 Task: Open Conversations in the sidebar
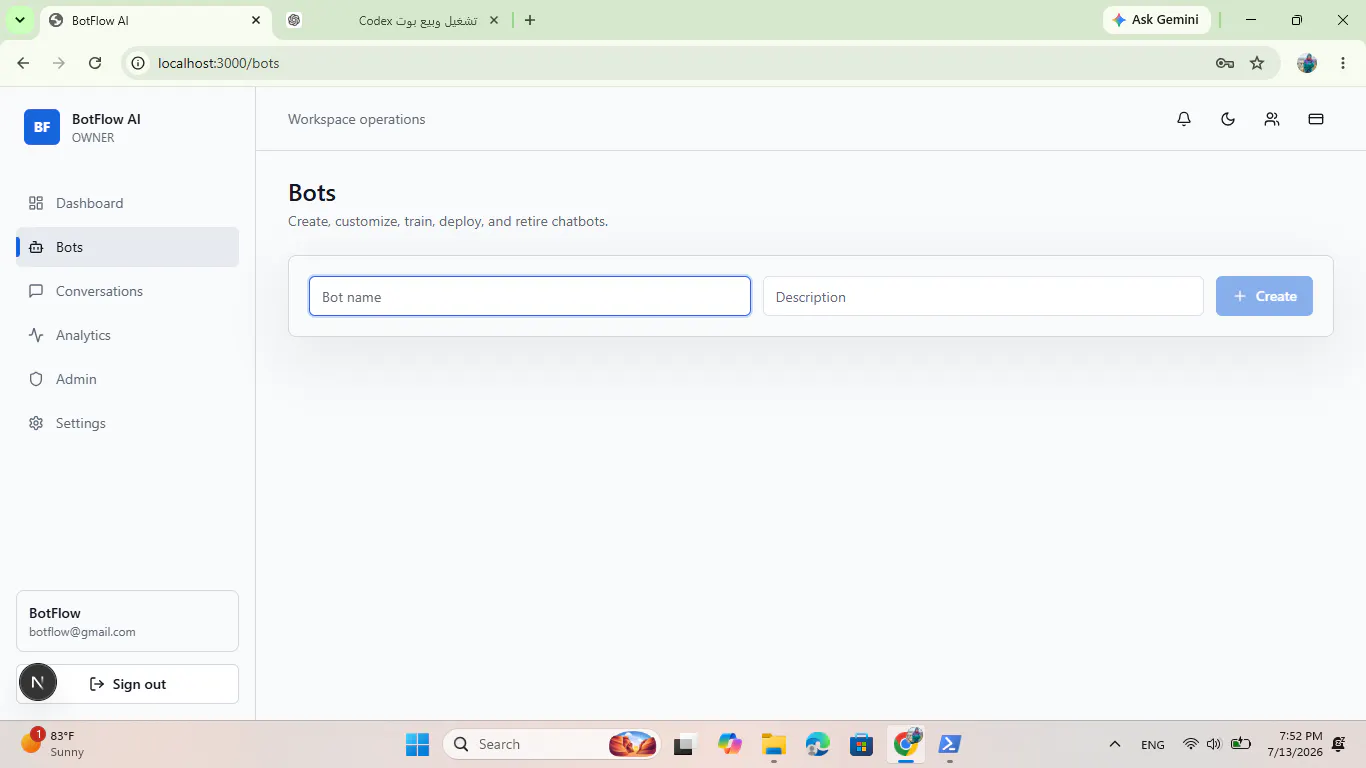(127, 291)
